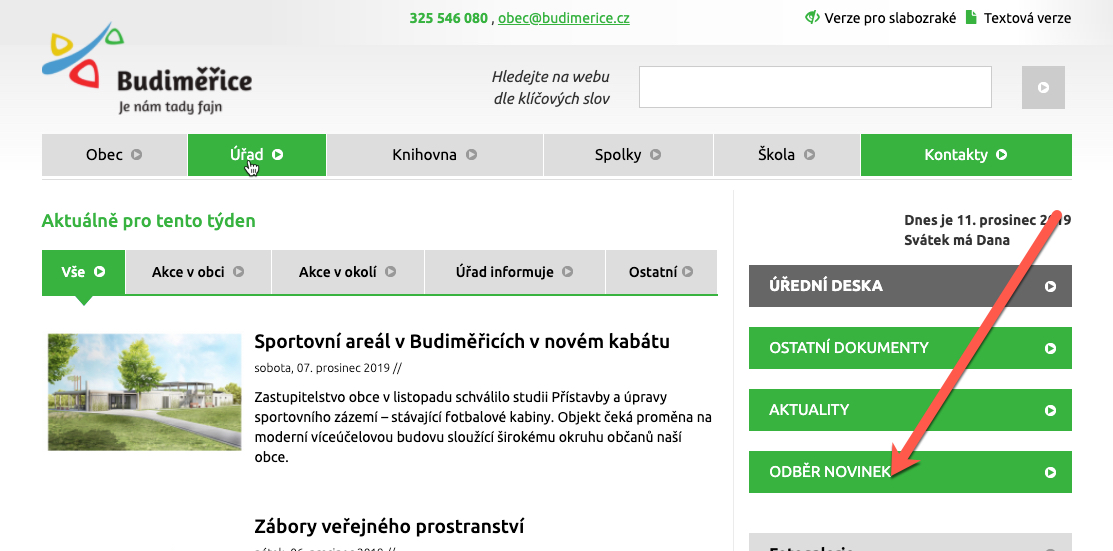
Task: Click the document icon beside Textová verze
Action: point(971,18)
